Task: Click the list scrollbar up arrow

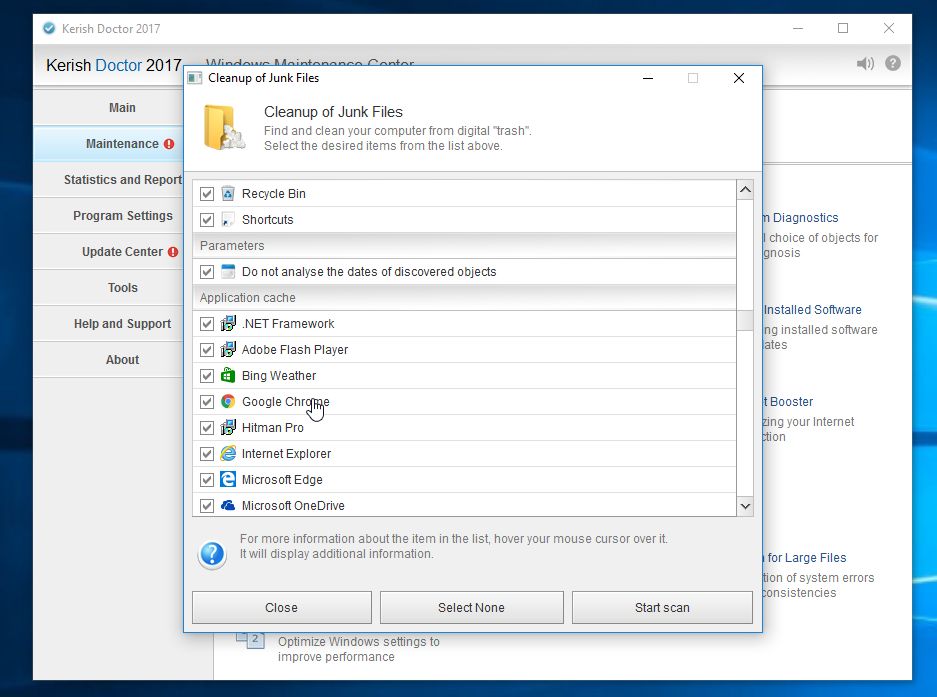Action: [745, 189]
